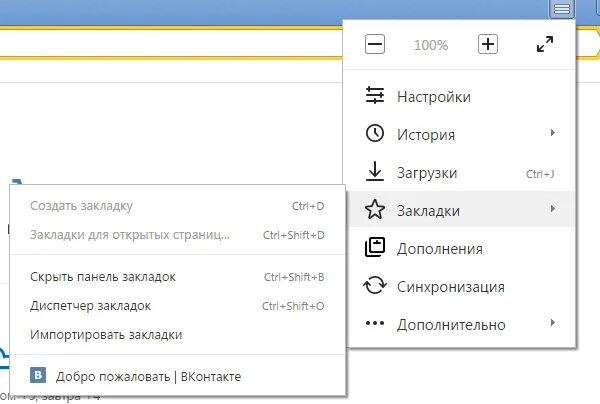Select Скрыть панель закладок
Viewport: 600px width, 404px height.
pos(178,277)
